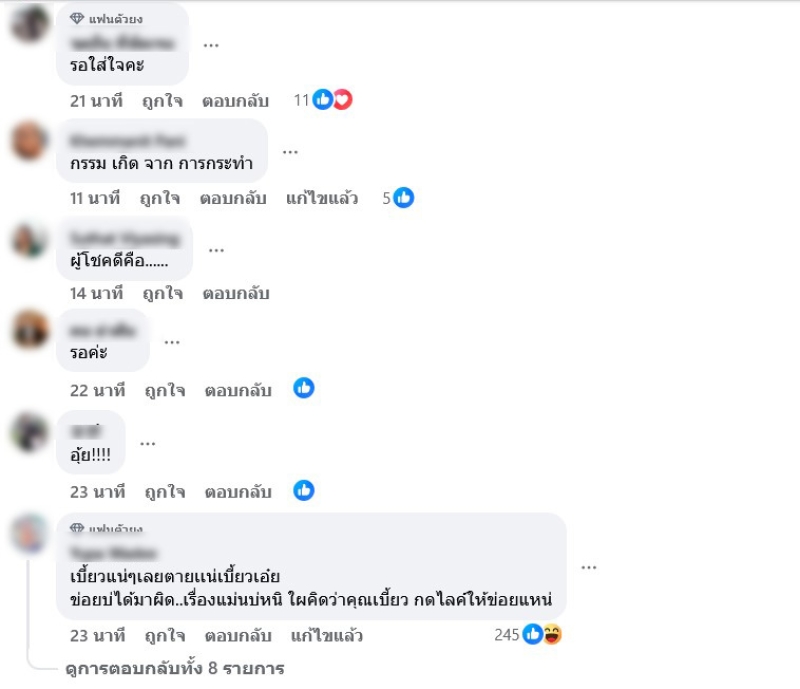Open the '23 นาที' timestamp of the long comment
The image size is (800, 689).
point(97,636)
